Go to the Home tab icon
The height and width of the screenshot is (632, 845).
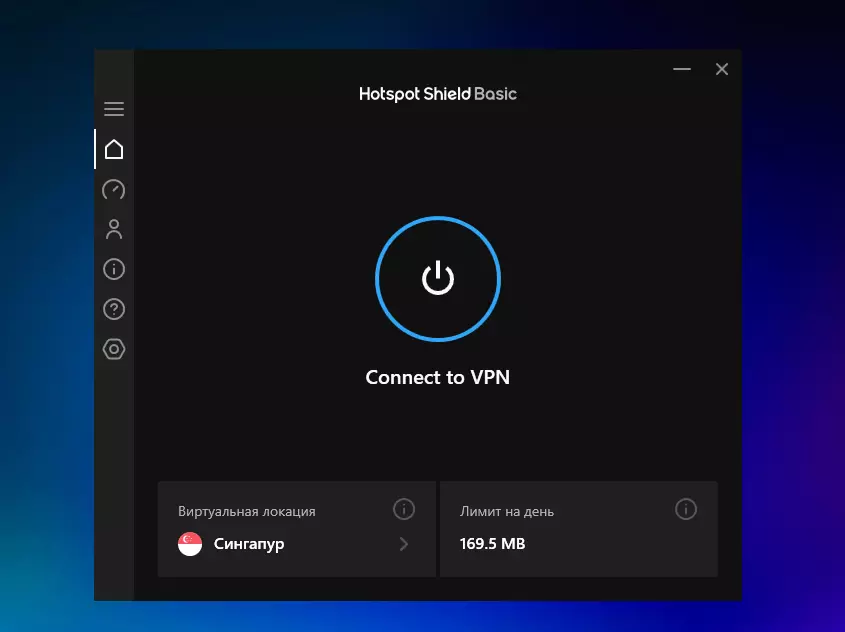click(x=114, y=149)
